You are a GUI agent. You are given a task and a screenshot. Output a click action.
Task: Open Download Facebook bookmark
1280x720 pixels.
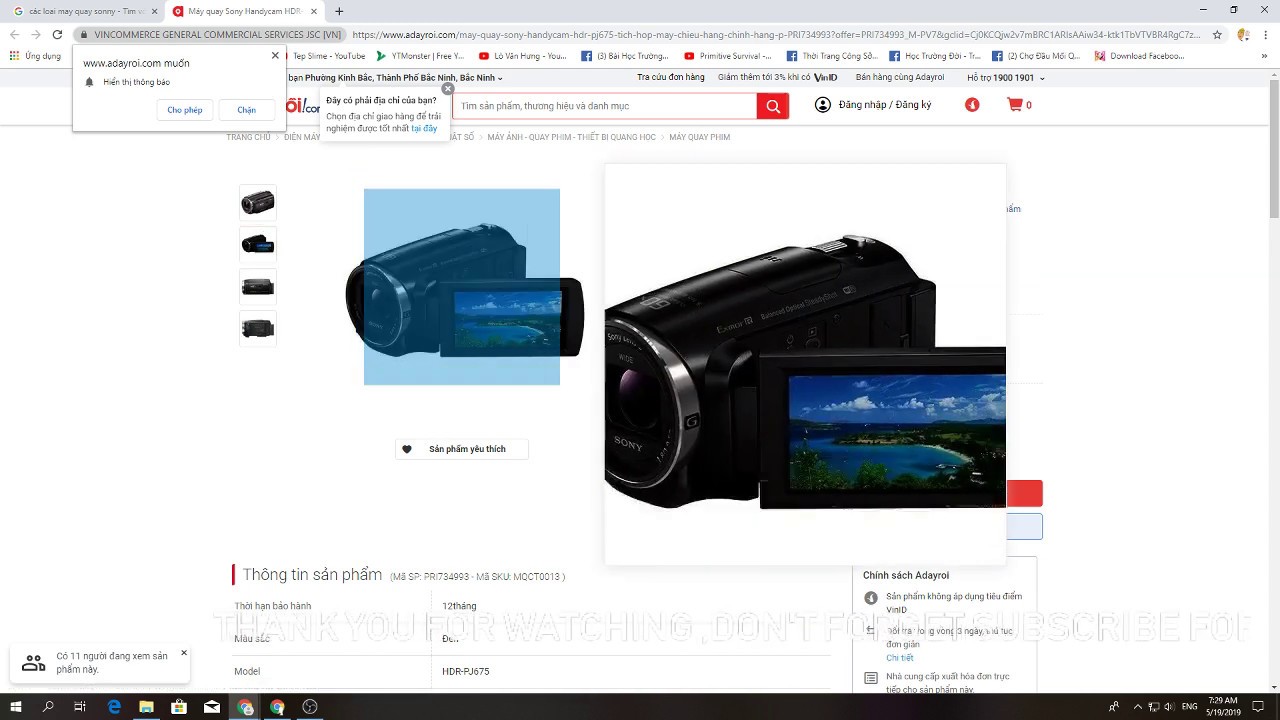1139,56
